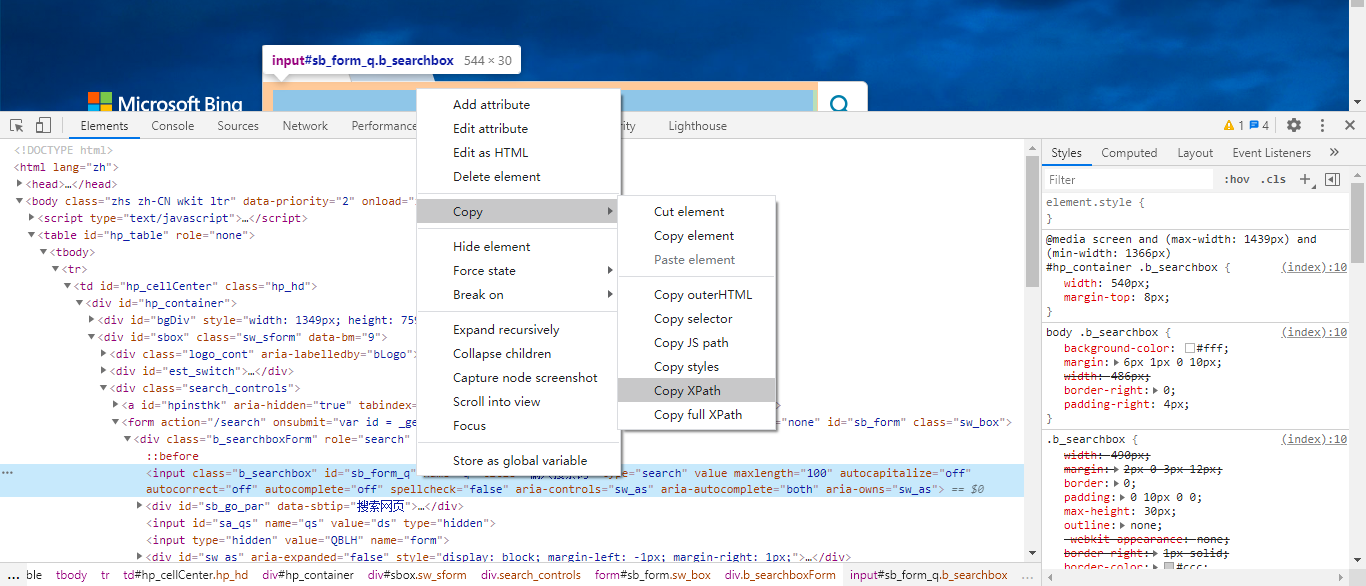
Task: Open the Break on submenu
Action: [x=519, y=294]
